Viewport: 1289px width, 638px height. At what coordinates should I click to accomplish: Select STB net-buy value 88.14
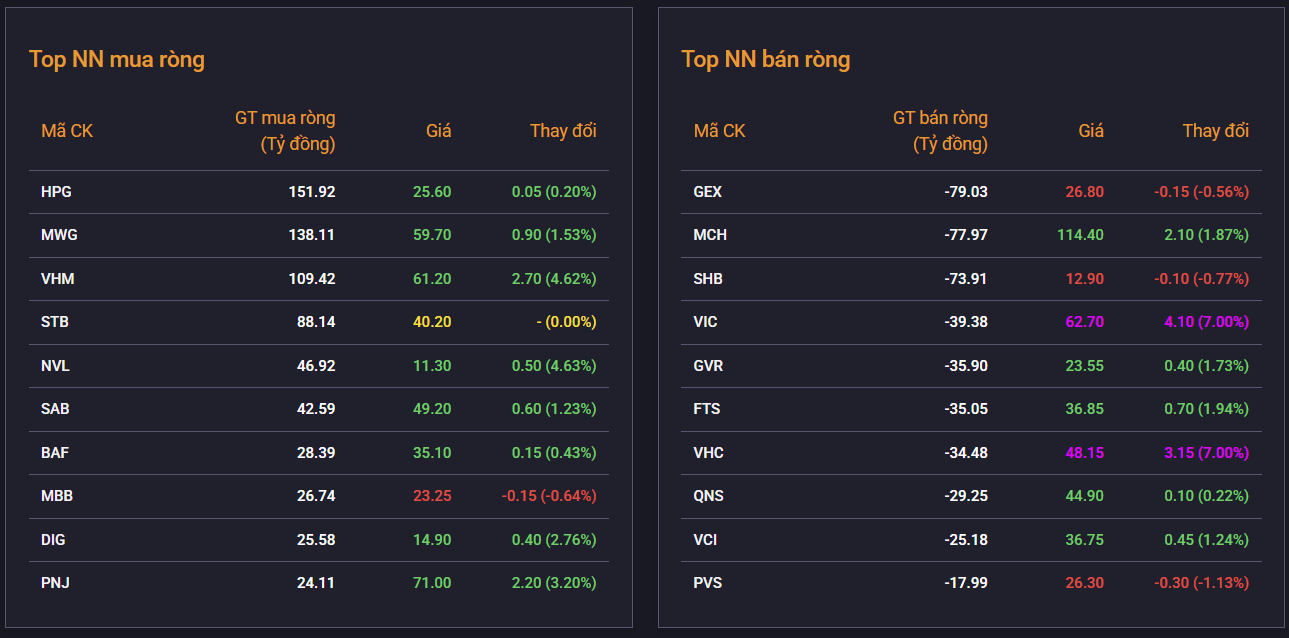pyautogui.click(x=316, y=322)
